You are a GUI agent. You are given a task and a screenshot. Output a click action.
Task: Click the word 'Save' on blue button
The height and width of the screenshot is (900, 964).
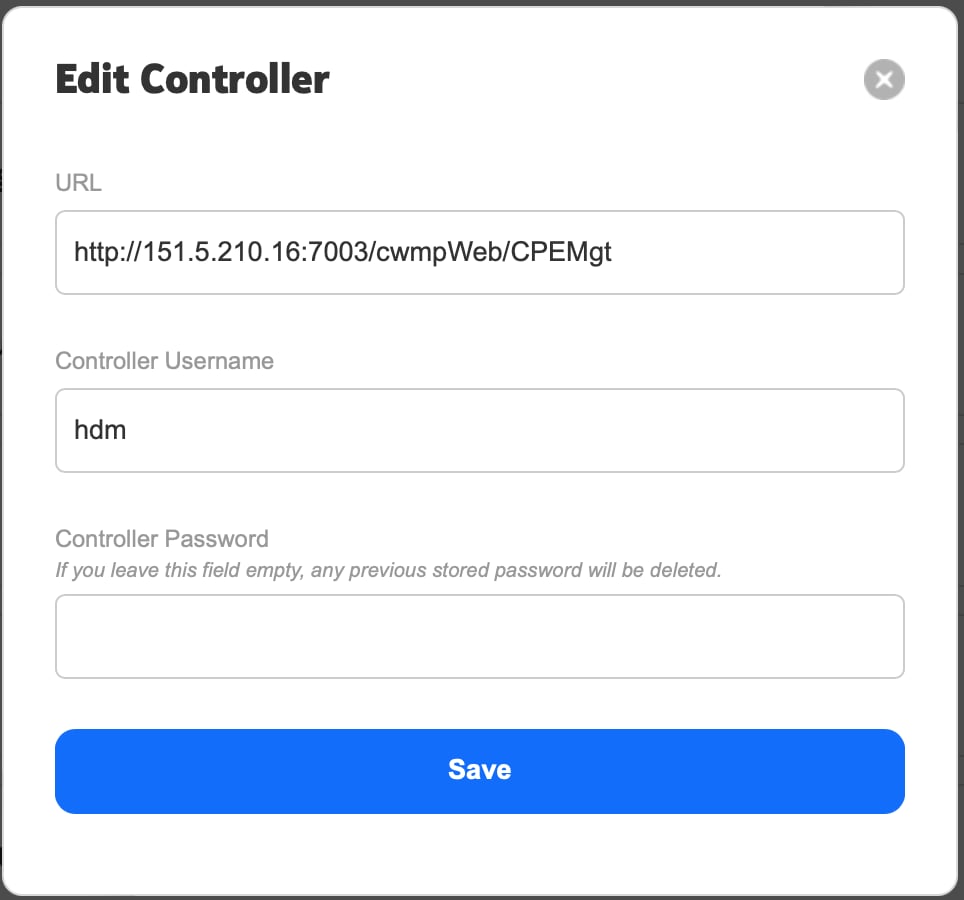(480, 770)
